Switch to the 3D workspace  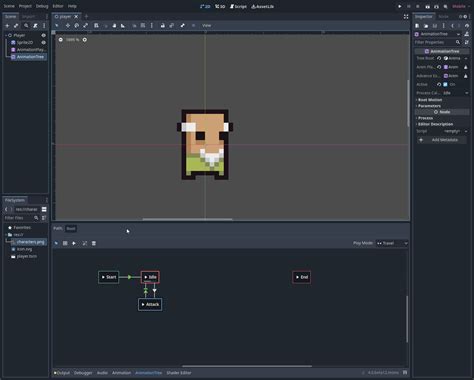click(x=220, y=6)
